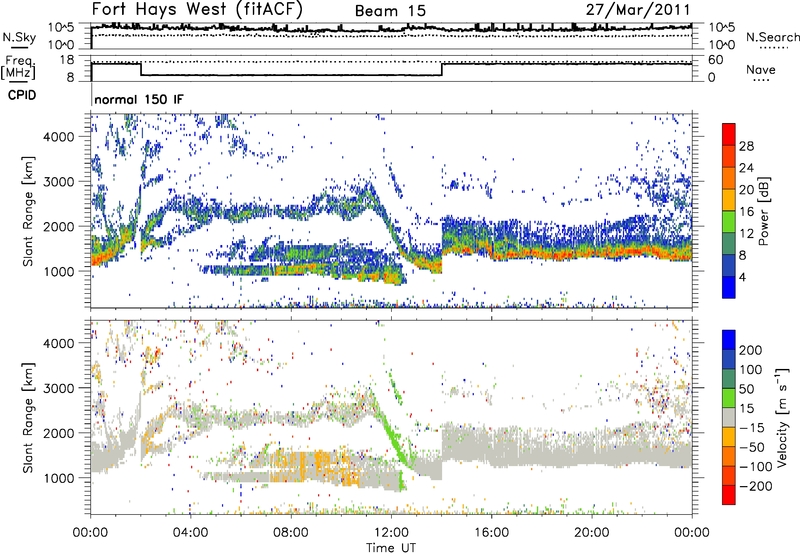Click the 'Freq. [MHz]' axis label
The width and height of the screenshot is (800, 554).
(18, 67)
